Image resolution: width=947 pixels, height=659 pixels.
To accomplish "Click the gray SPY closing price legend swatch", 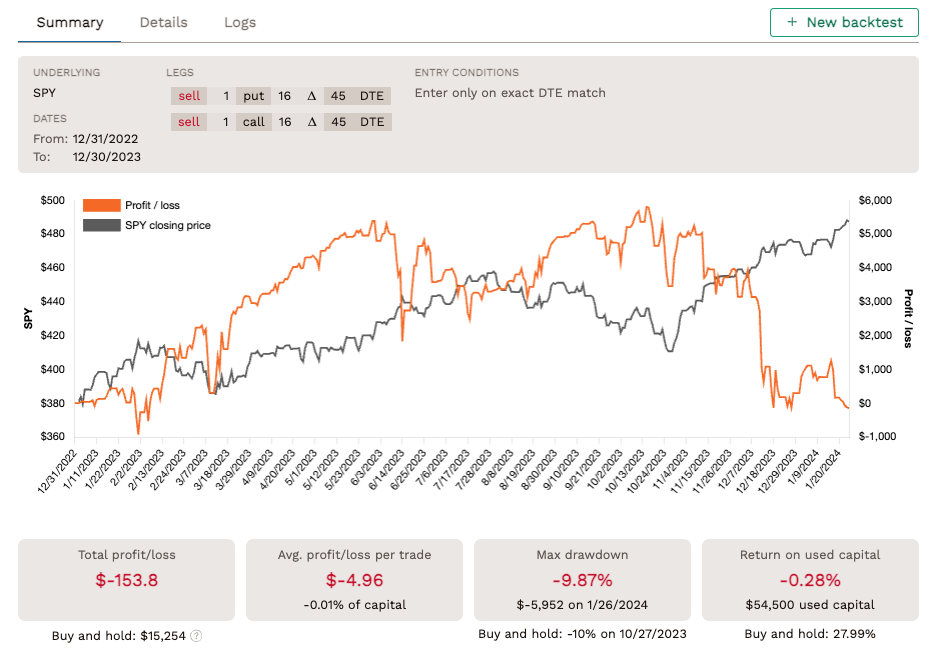I will coord(101,225).
